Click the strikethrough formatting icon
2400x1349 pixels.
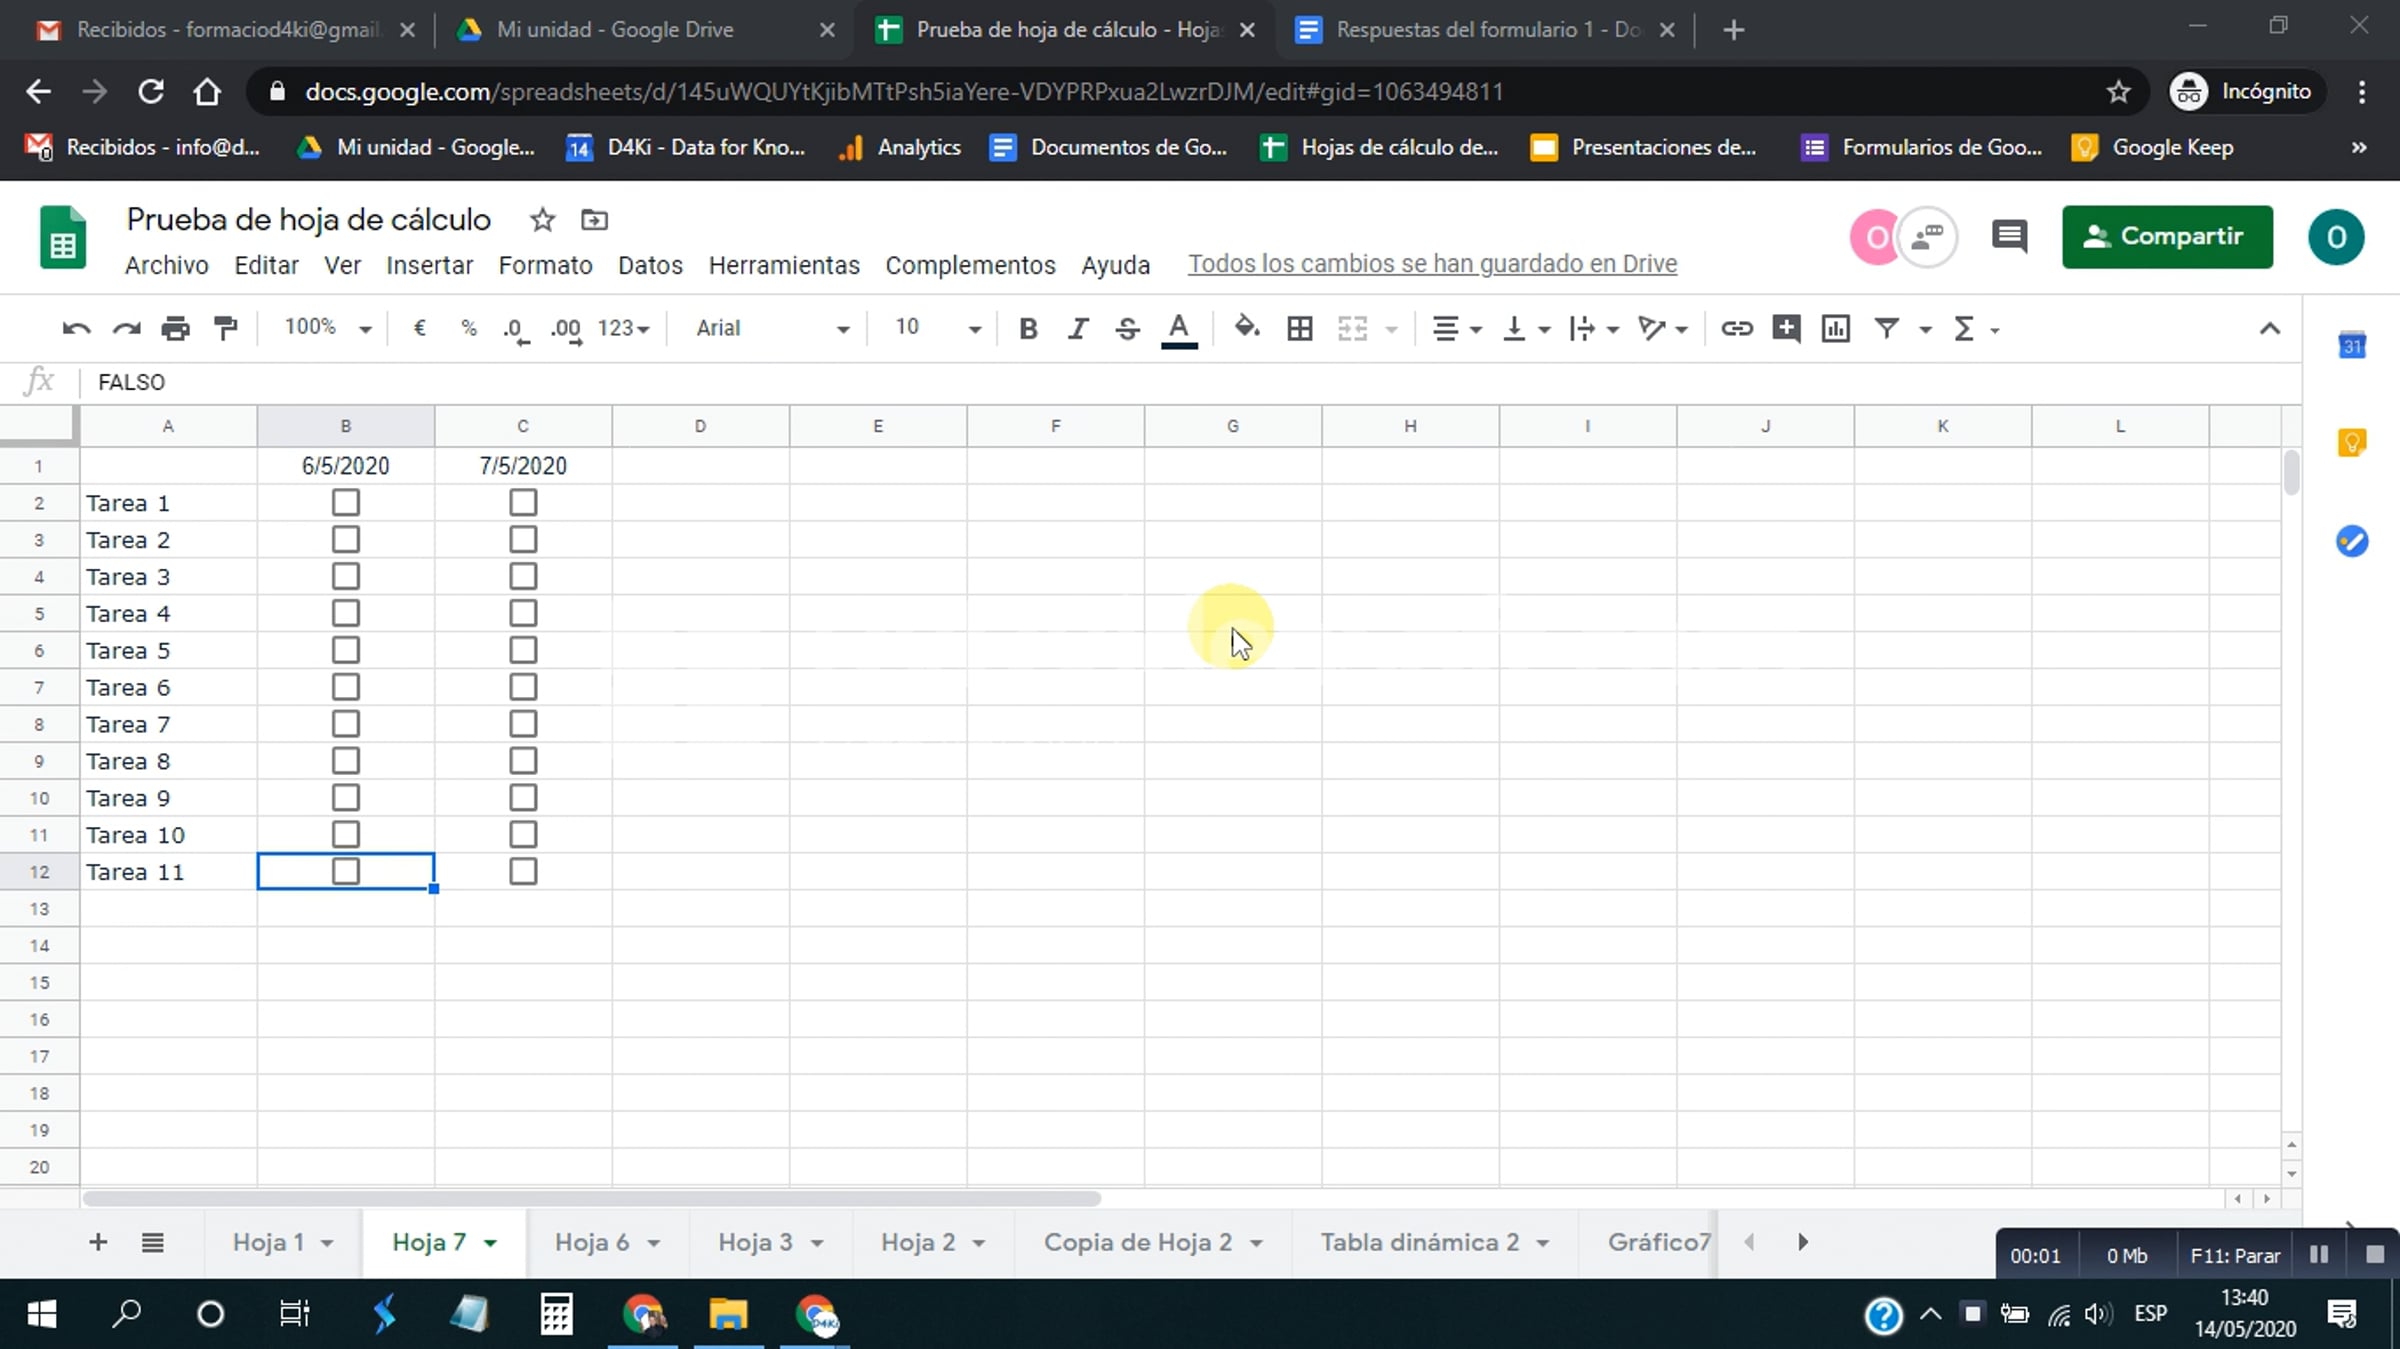click(1127, 328)
